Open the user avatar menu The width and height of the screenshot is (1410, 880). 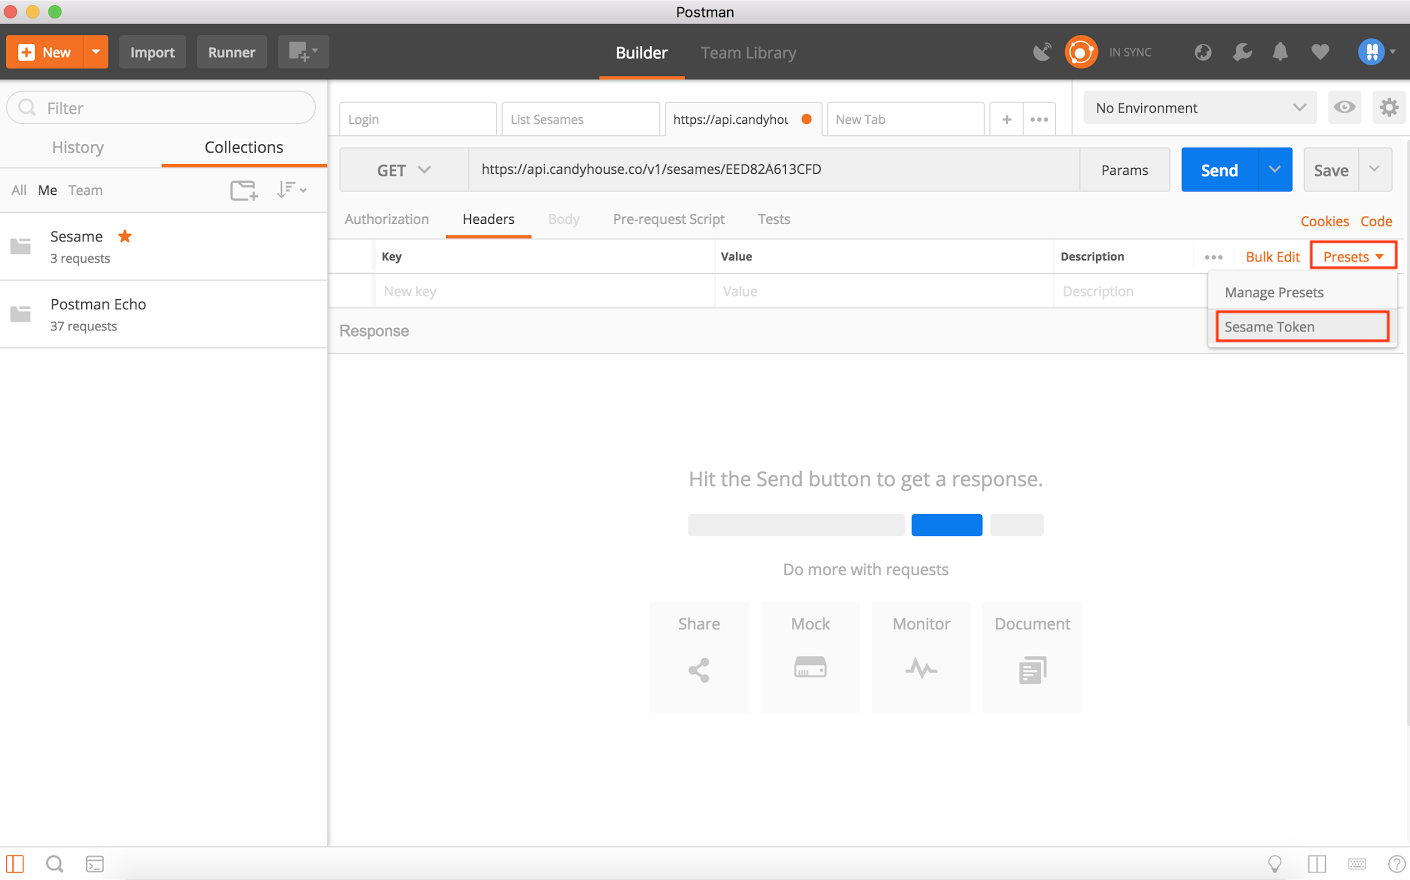[x=1376, y=52]
